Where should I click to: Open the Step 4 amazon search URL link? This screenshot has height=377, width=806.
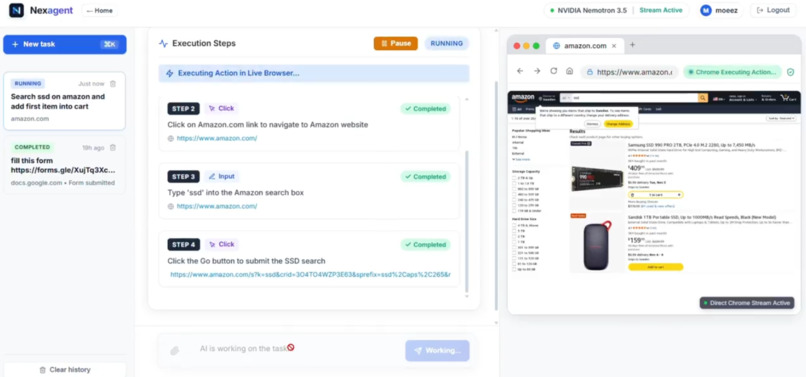310,275
